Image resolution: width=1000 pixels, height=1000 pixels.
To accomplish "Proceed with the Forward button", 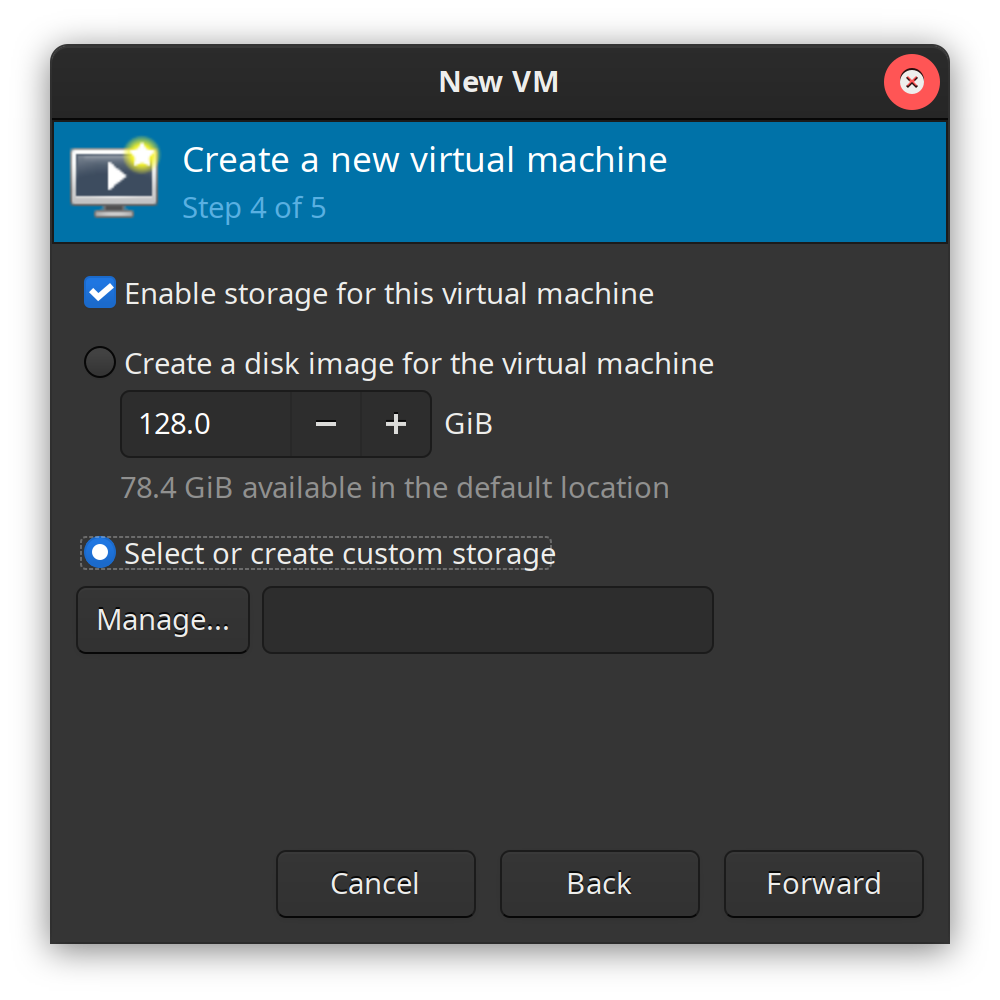I will [x=823, y=884].
